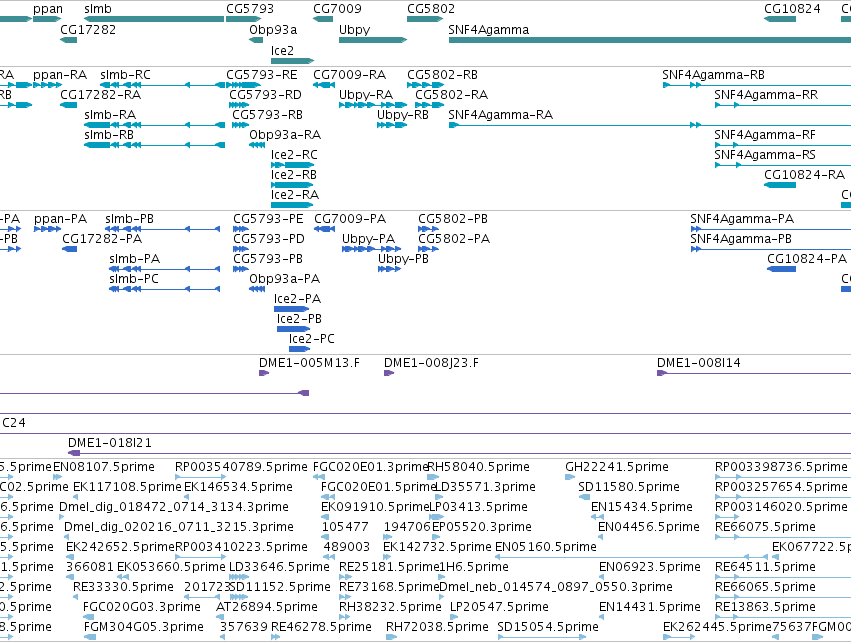Click the slmb-PC protein label
The image size is (851, 642).
pos(134,279)
